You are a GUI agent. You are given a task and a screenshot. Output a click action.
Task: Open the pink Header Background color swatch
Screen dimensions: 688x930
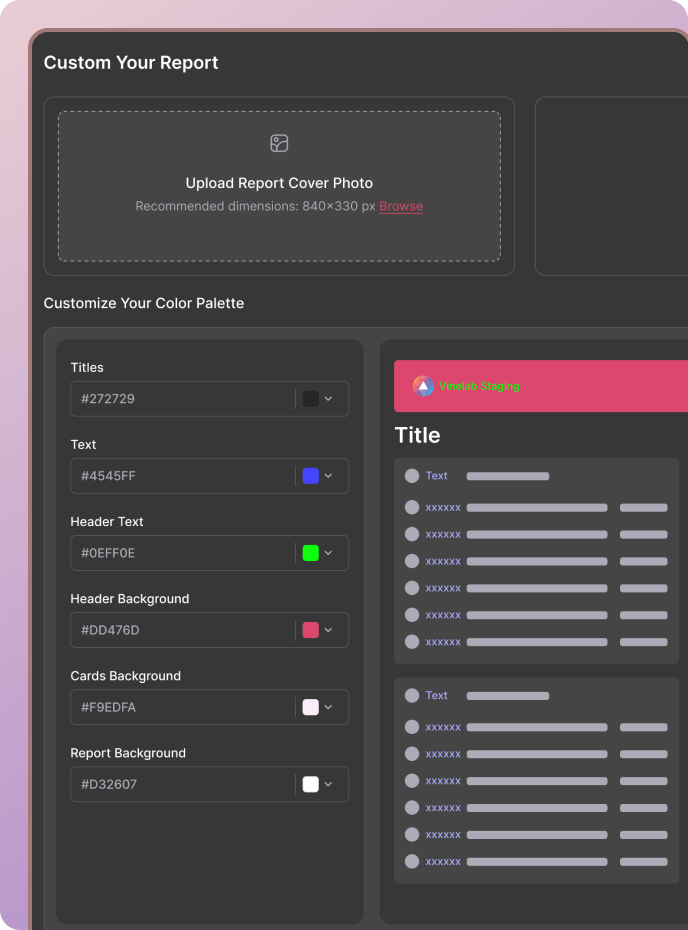(x=311, y=630)
